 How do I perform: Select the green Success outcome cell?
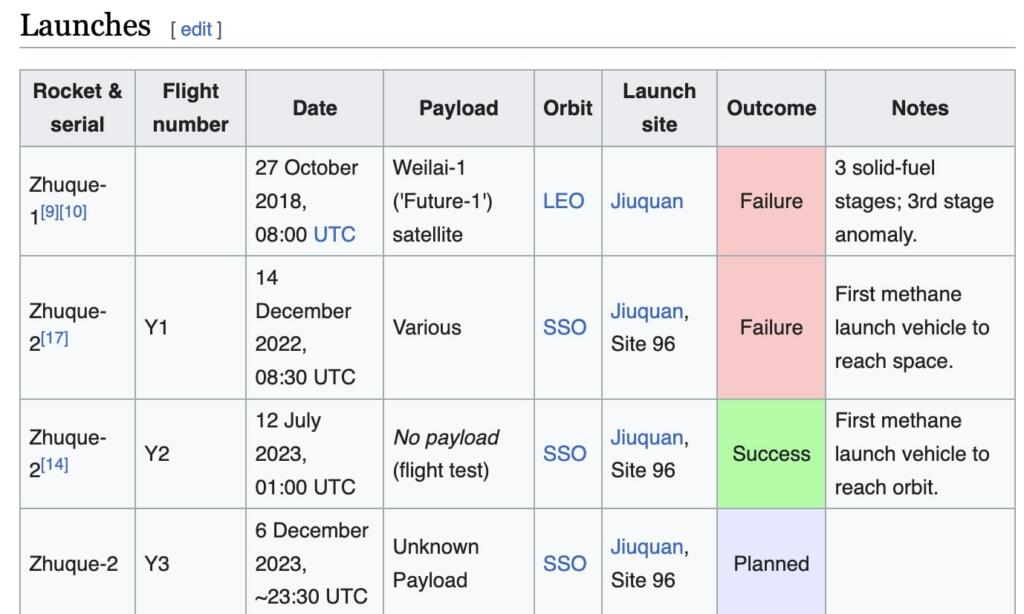tap(771, 454)
